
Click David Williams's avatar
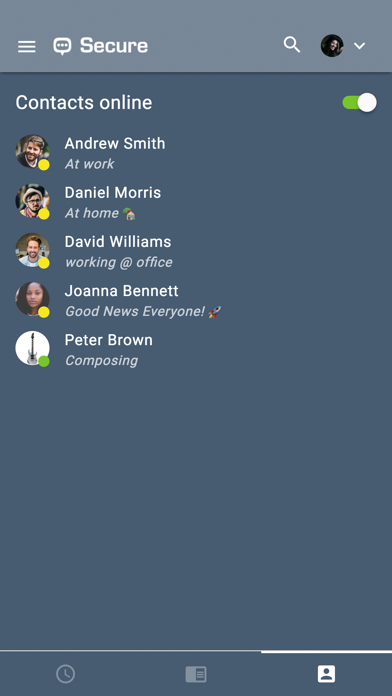tap(32, 250)
